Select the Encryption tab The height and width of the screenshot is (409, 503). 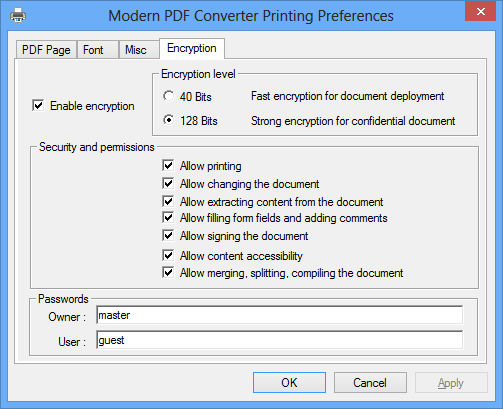pyautogui.click(x=192, y=48)
